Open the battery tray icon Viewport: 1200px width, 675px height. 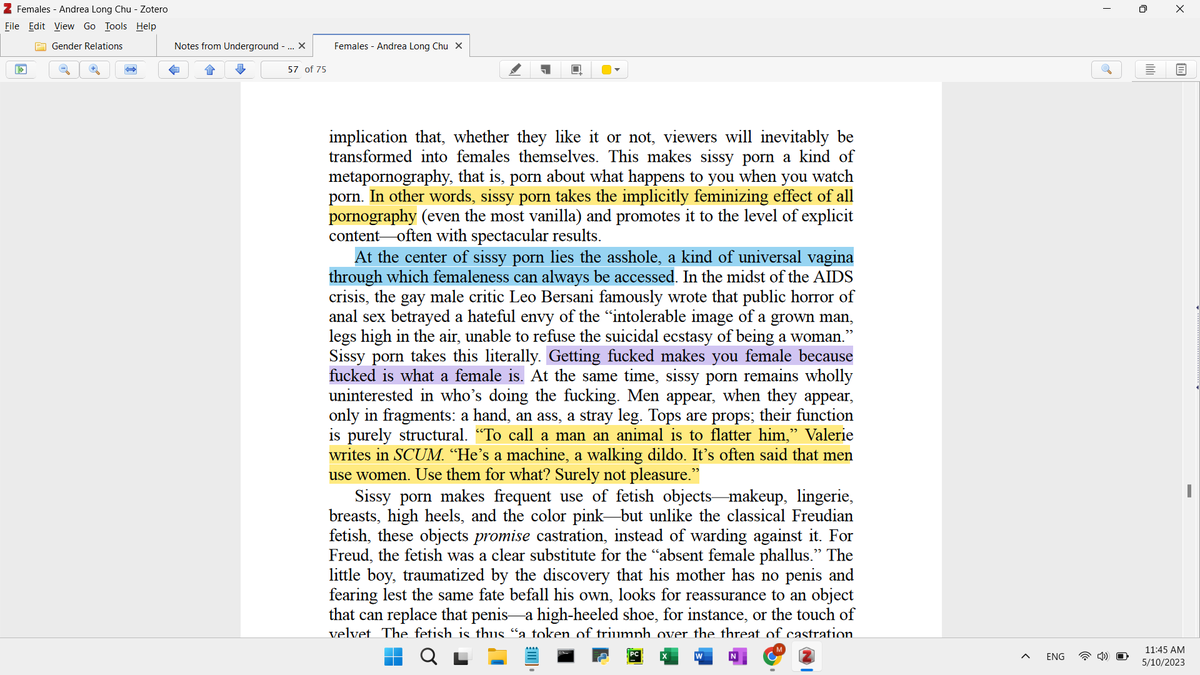tap(1121, 657)
